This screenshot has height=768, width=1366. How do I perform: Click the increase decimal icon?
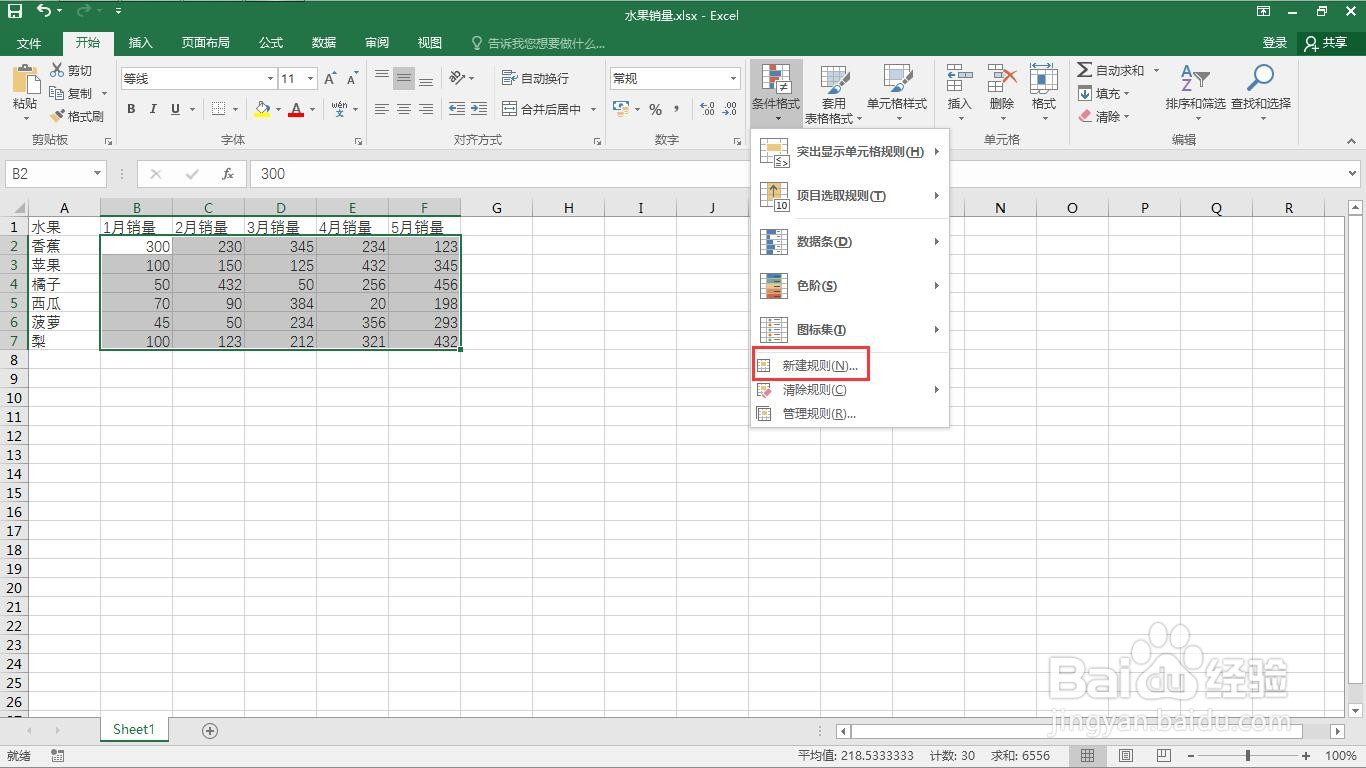point(707,109)
